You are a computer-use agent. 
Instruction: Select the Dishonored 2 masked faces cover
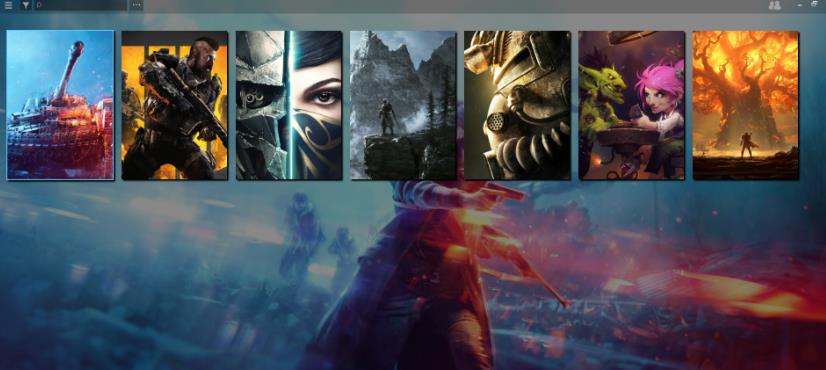[289, 105]
